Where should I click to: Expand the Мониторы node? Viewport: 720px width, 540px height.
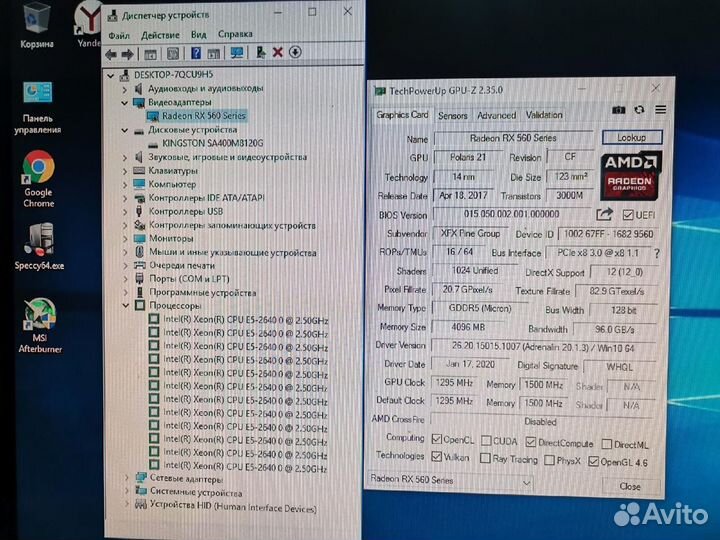(x=124, y=239)
